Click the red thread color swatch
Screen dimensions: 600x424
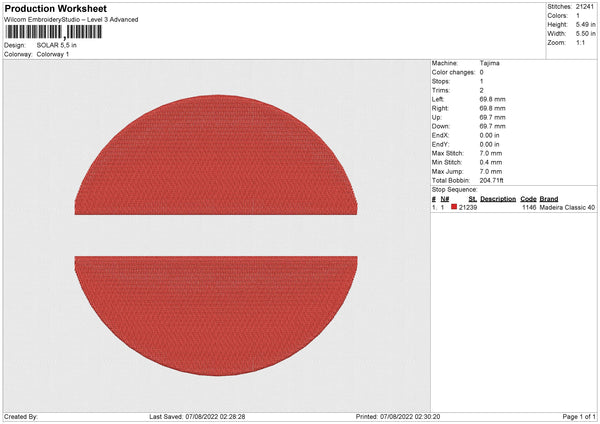click(x=454, y=207)
